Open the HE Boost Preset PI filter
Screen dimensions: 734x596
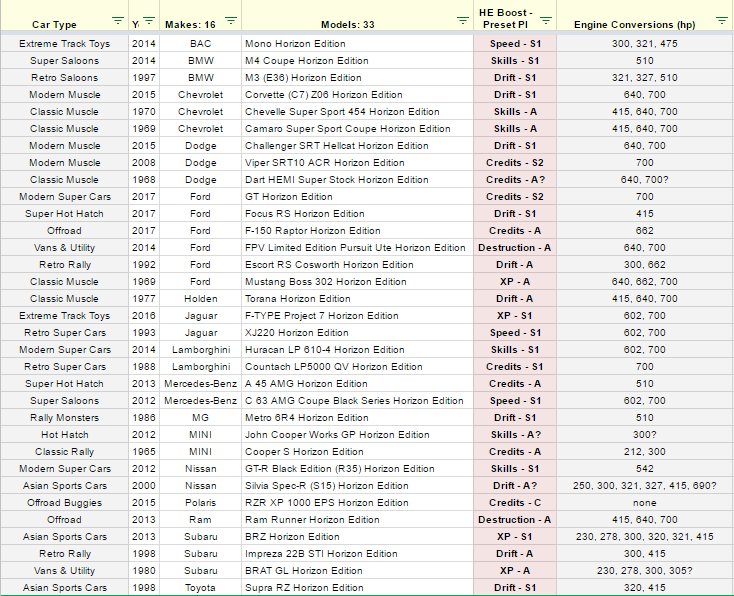tap(546, 21)
